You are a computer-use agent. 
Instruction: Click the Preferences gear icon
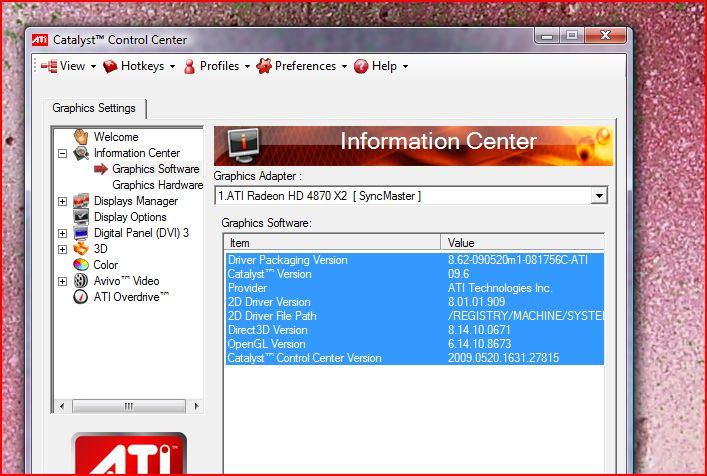tap(264, 66)
